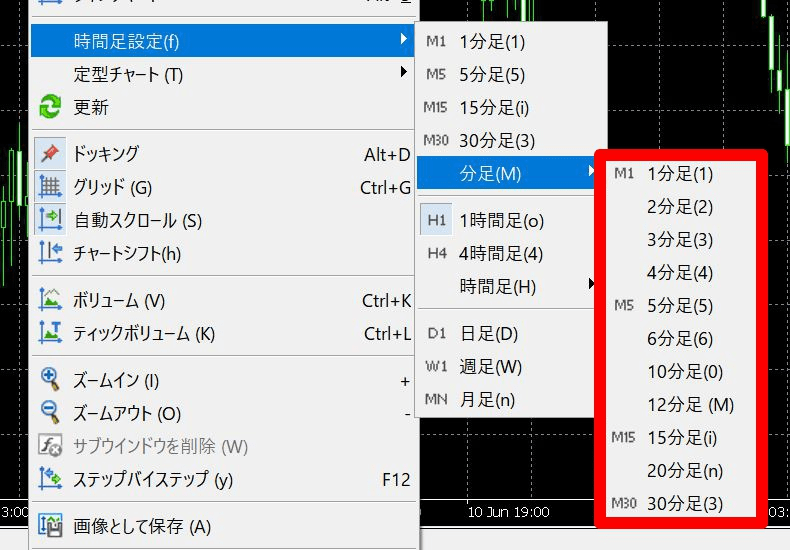Click the ズームイン magnifier icon
This screenshot has width=790, height=550.
tap(50, 380)
